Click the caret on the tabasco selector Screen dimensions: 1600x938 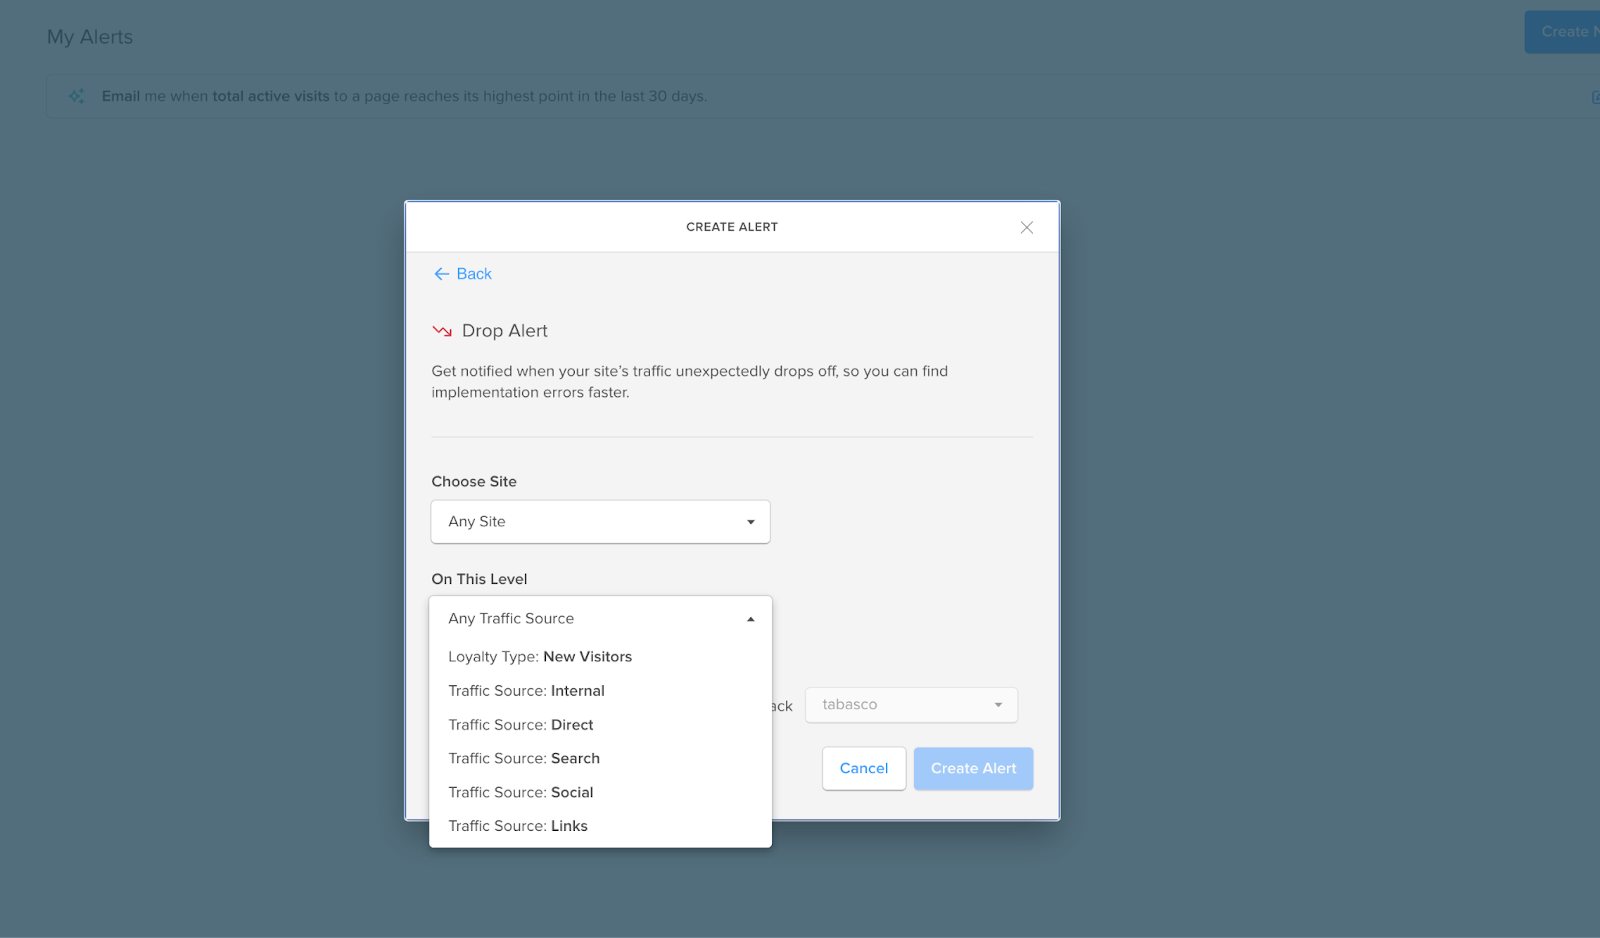click(x=997, y=704)
